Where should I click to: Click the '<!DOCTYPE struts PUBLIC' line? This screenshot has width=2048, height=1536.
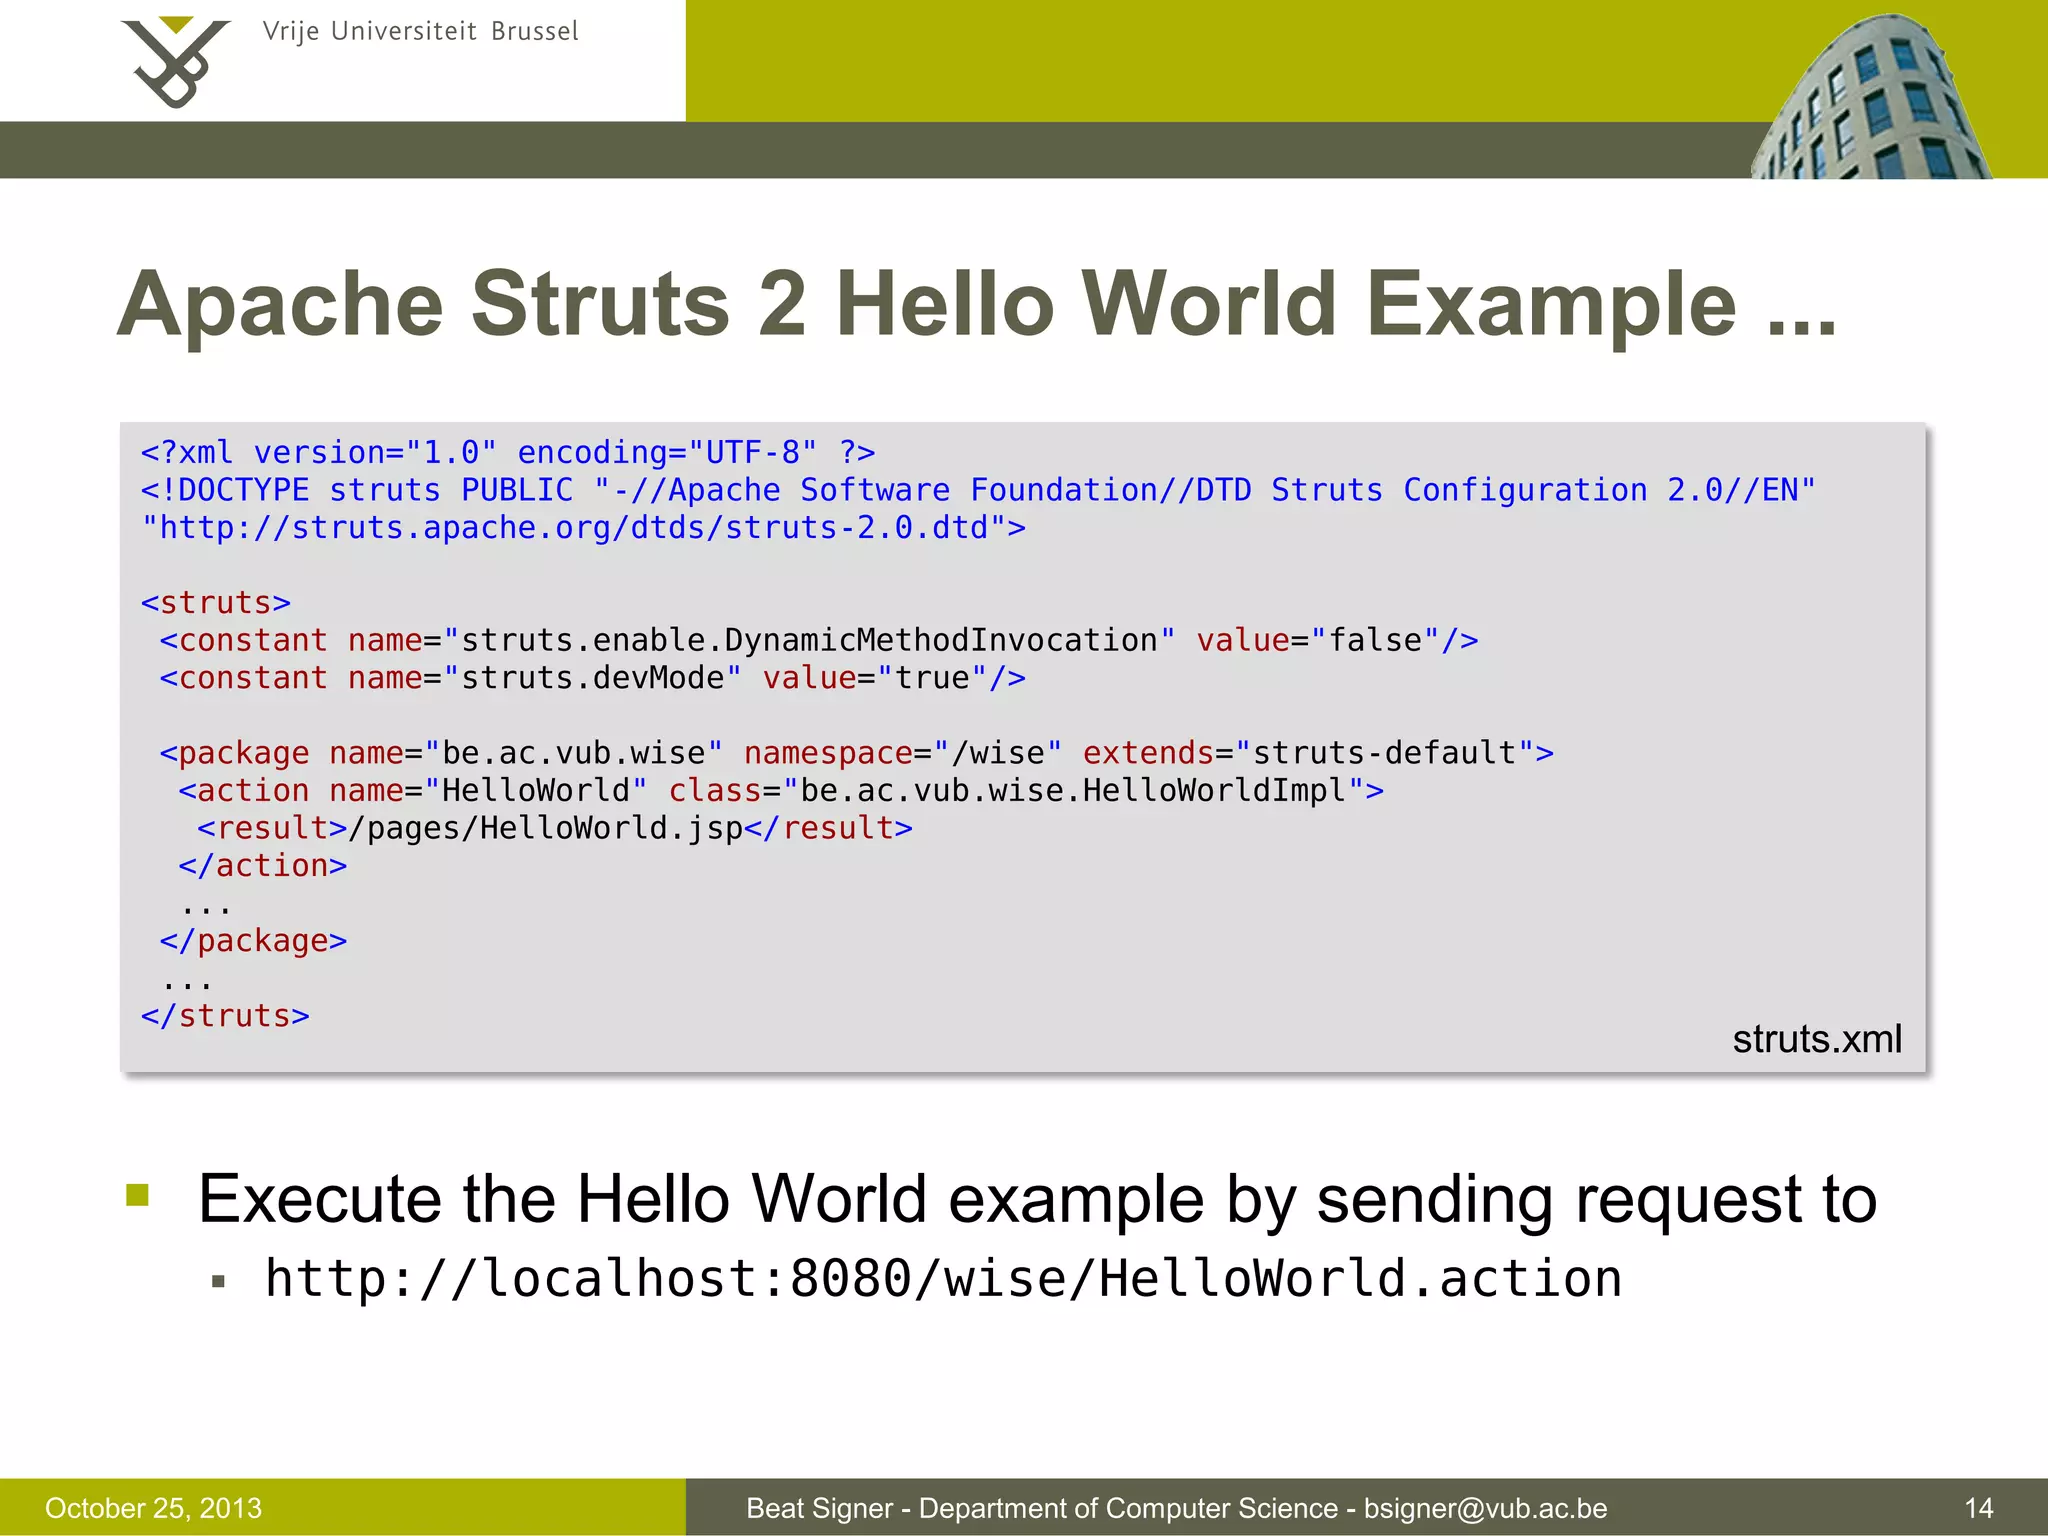tap(978, 490)
